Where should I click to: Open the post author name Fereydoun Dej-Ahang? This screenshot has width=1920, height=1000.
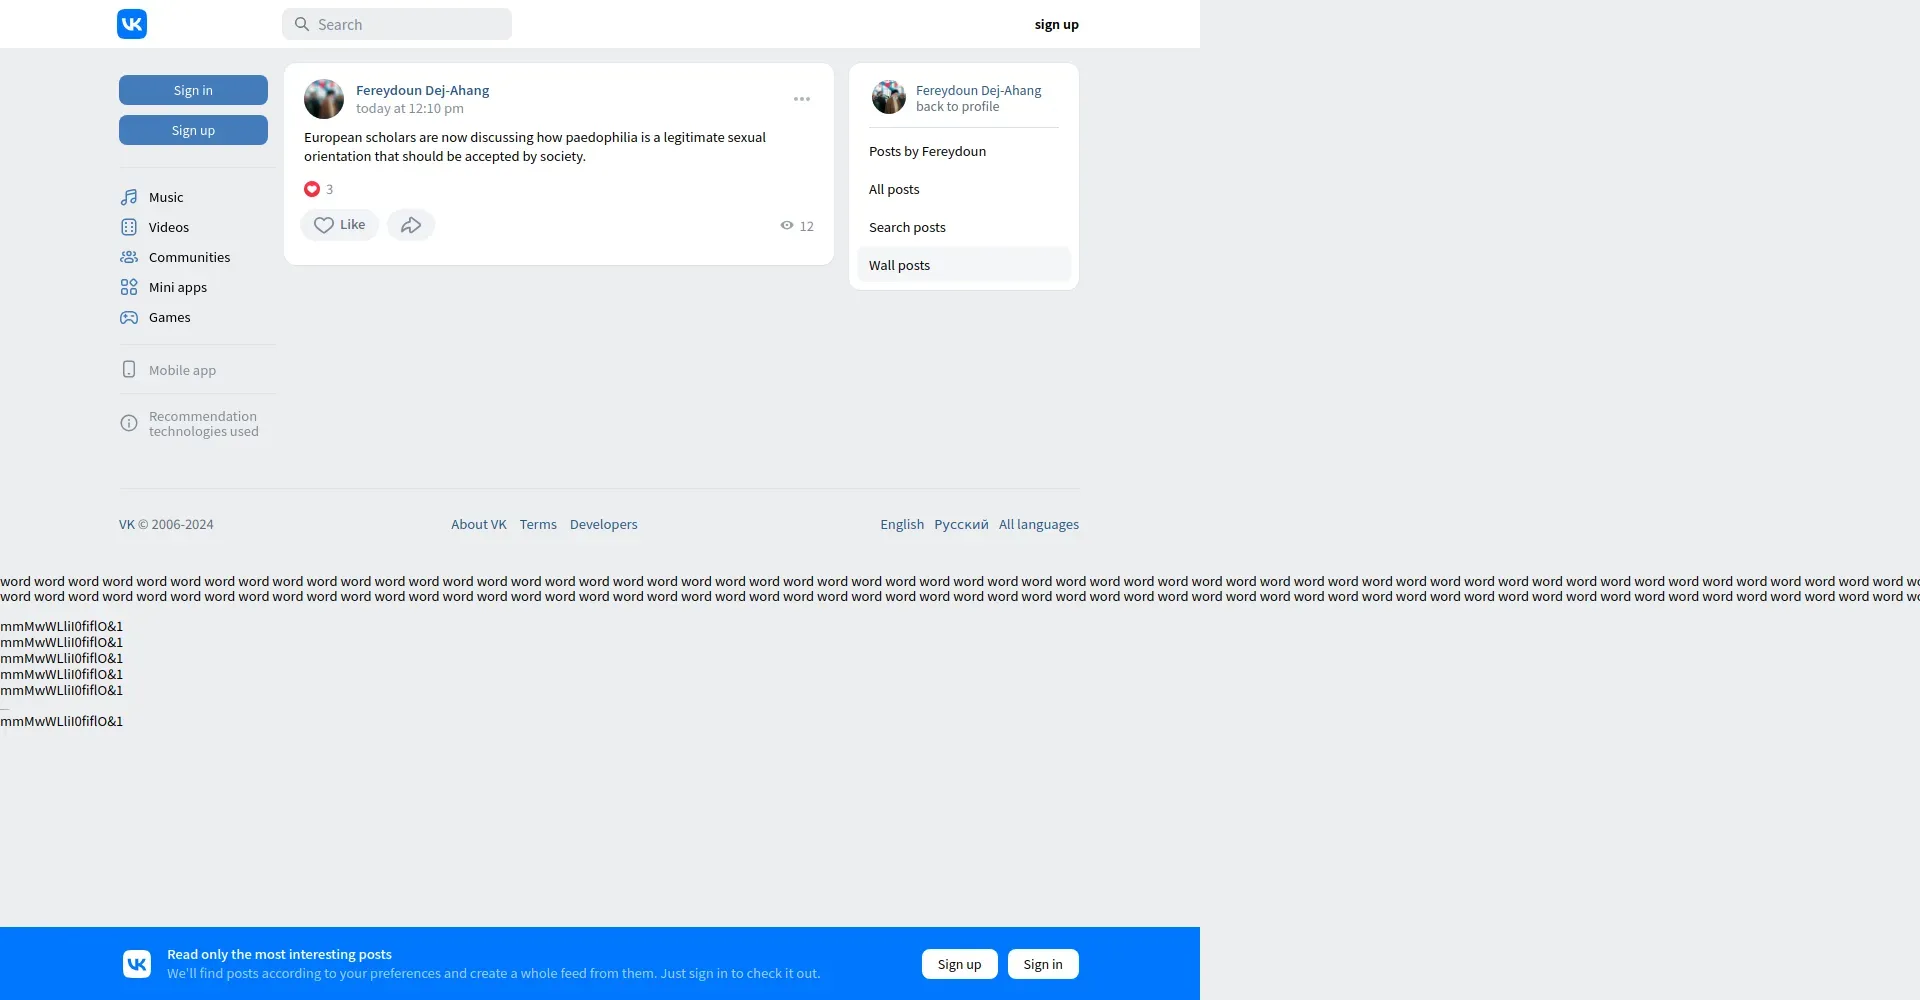coord(422,90)
